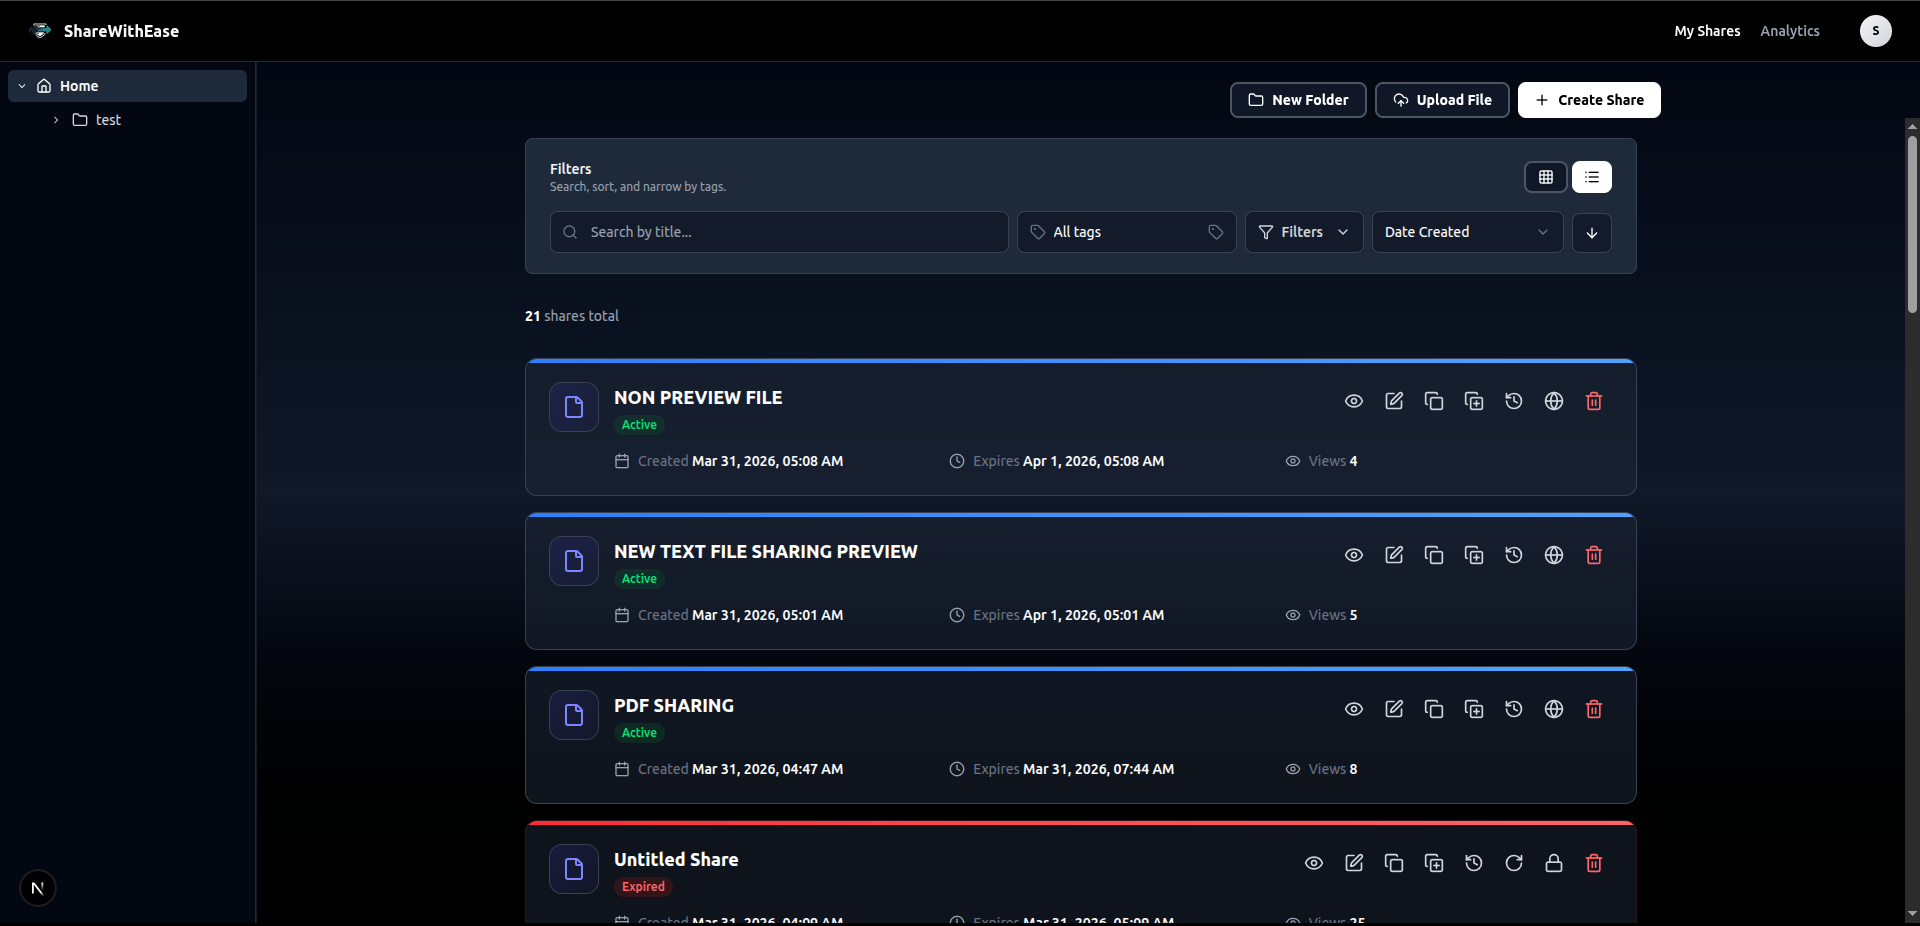
Task: Open the Date Created sort dropdown
Action: coord(1467,232)
